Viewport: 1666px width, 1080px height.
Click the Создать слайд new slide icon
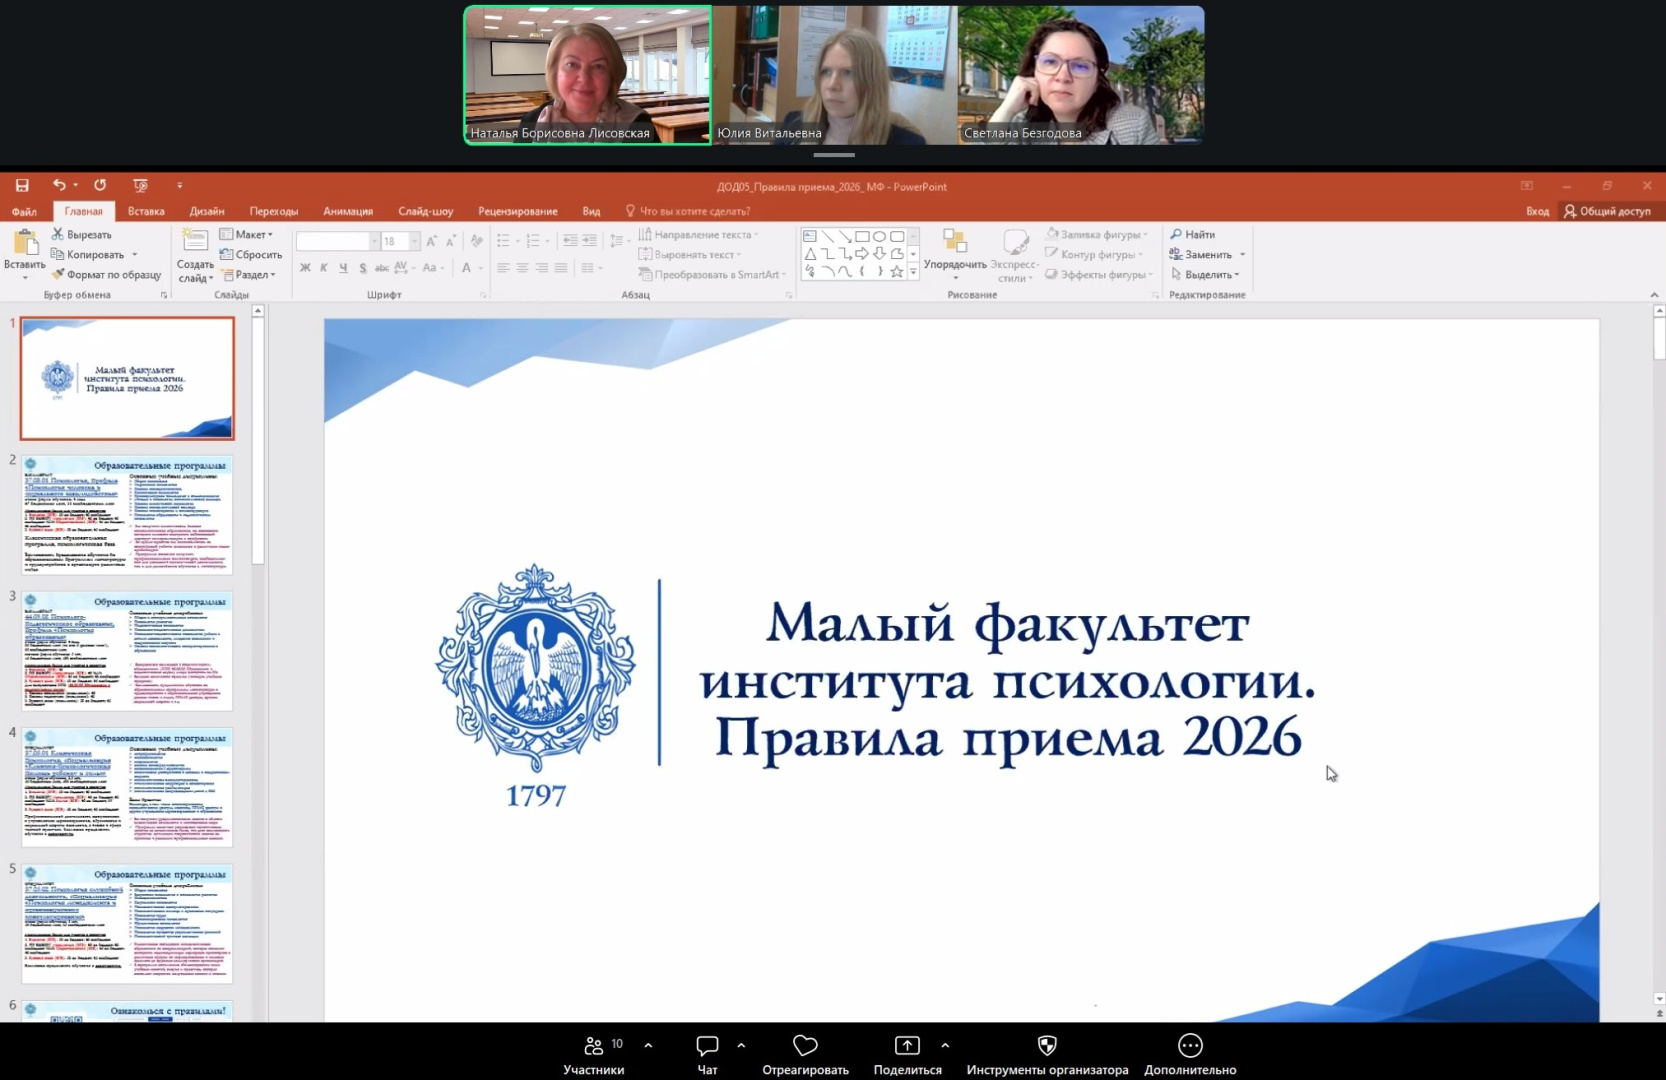pyautogui.click(x=195, y=240)
